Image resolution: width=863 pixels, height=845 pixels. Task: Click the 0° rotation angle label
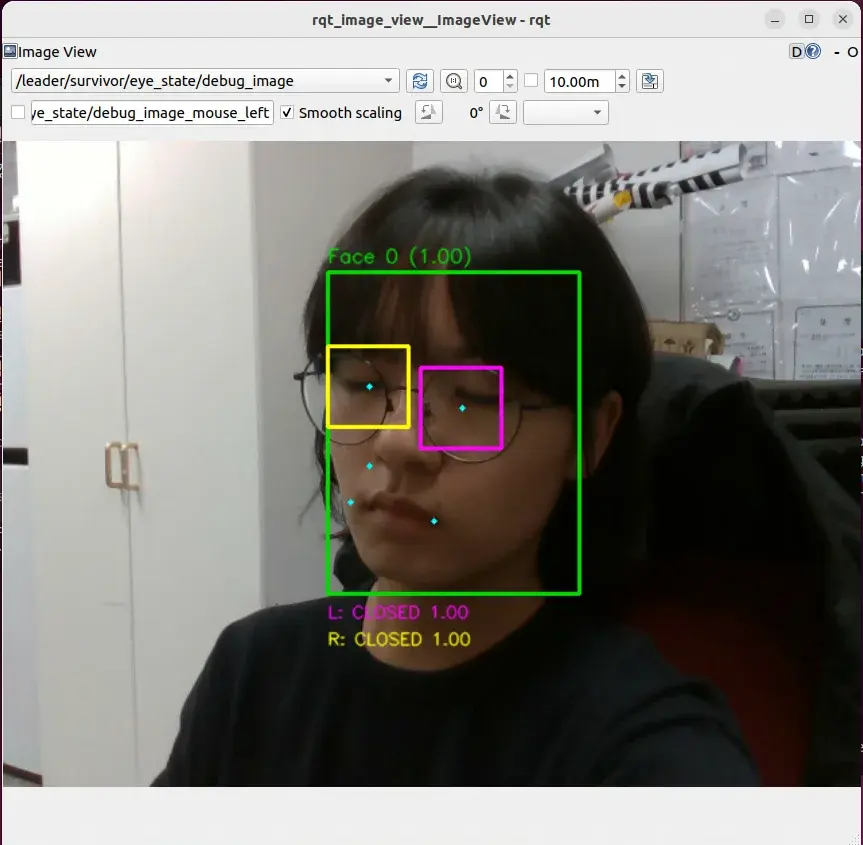point(476,113)
